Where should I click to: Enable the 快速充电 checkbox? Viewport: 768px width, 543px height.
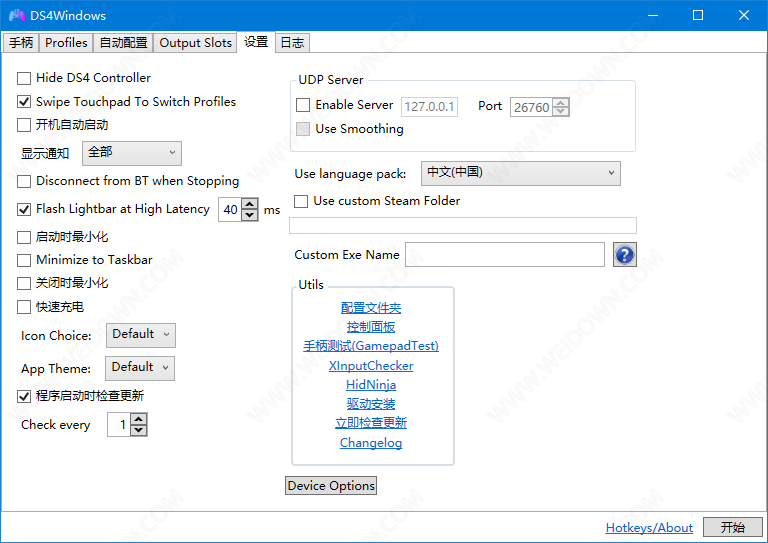24,307
